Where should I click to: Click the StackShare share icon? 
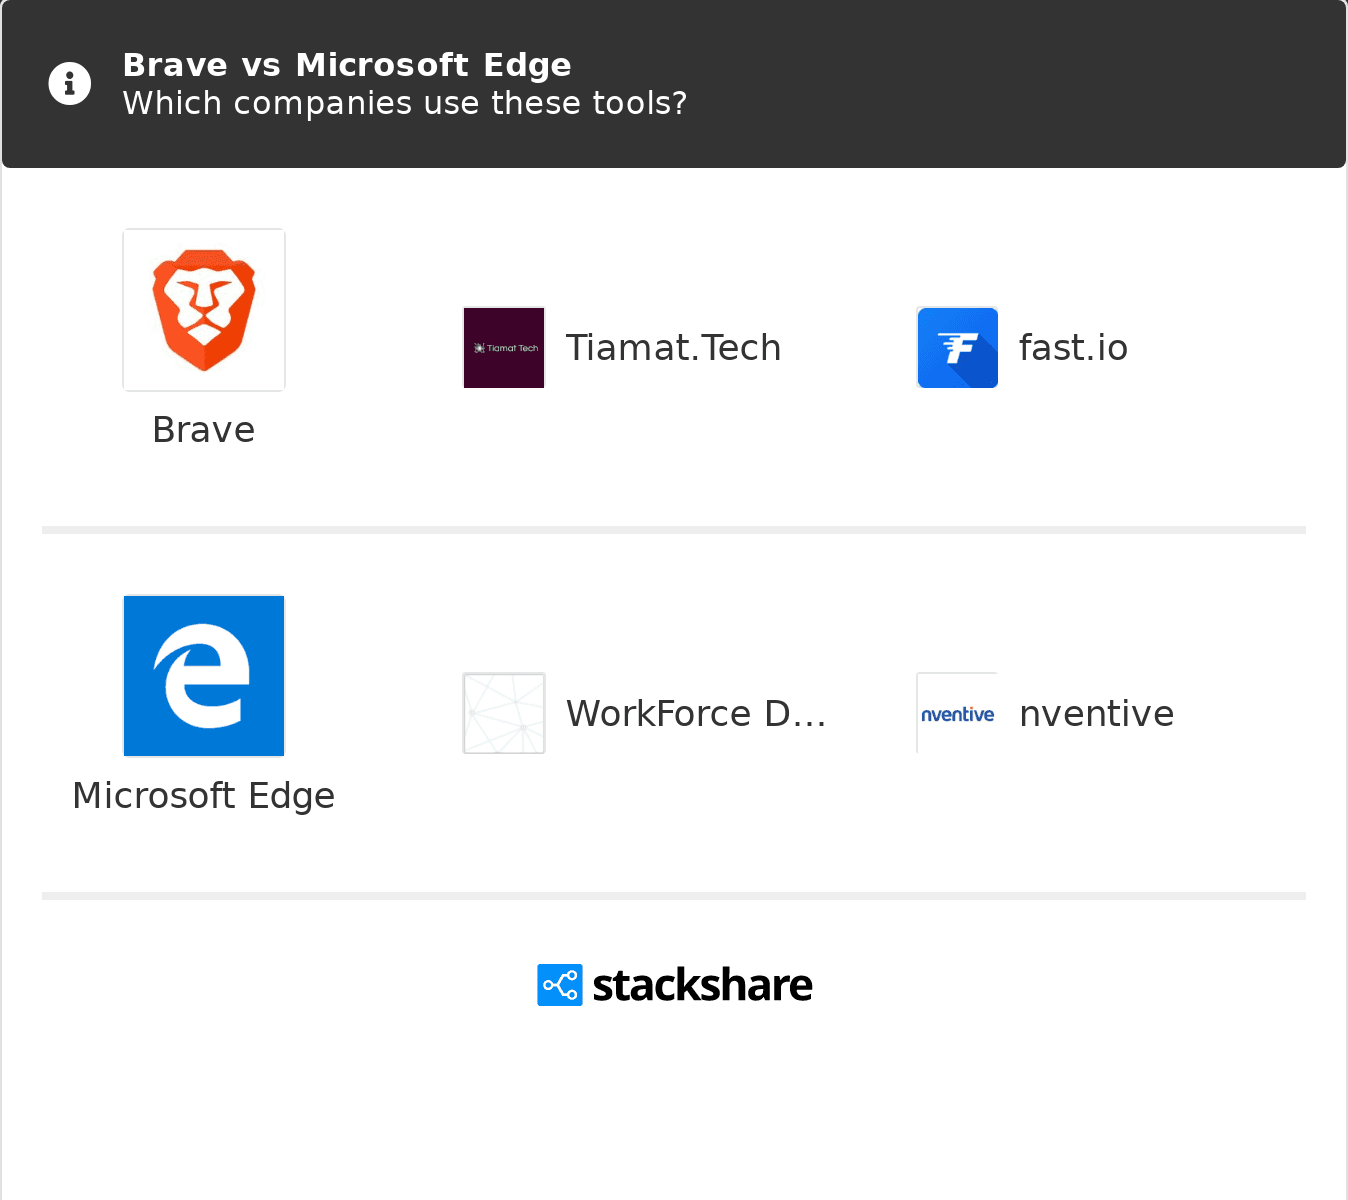coord(560,985)
